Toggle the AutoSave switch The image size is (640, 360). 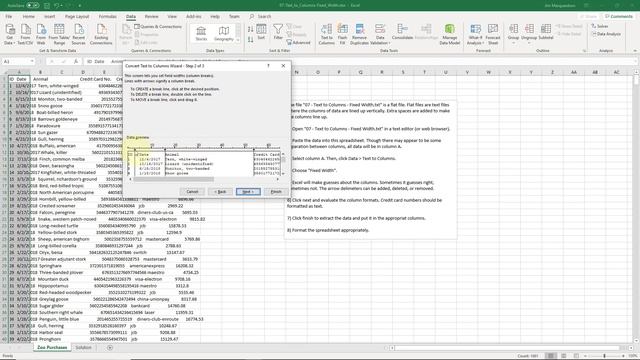click(33, 6)
